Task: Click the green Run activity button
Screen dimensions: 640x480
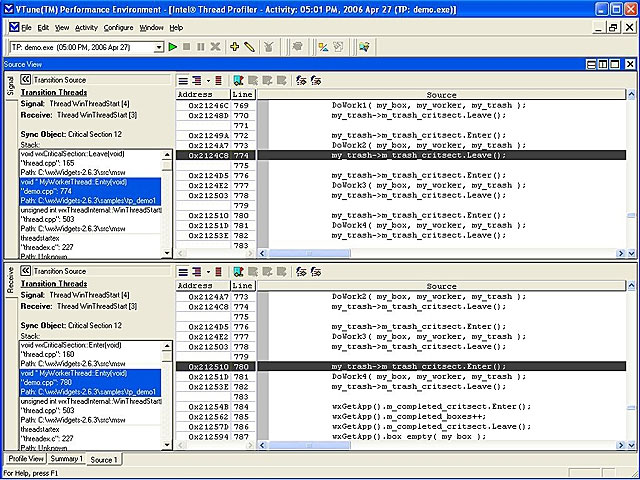Action: (x=173, y=46)
